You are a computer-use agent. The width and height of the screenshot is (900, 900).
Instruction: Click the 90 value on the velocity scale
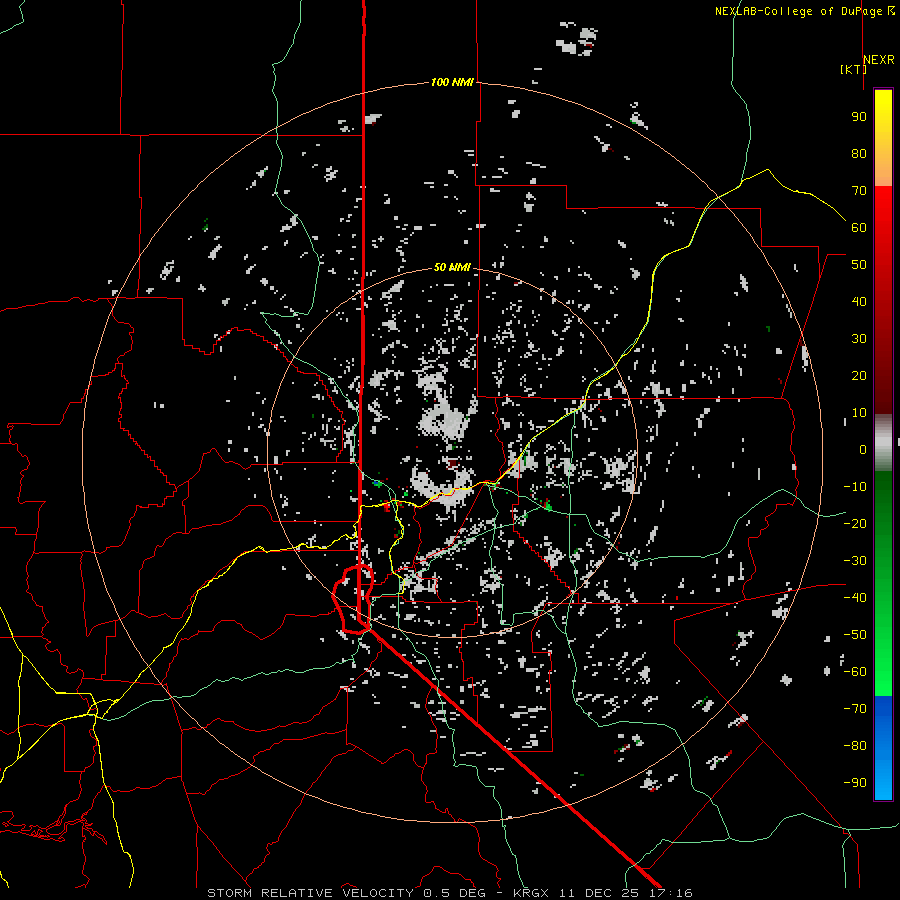859,117
